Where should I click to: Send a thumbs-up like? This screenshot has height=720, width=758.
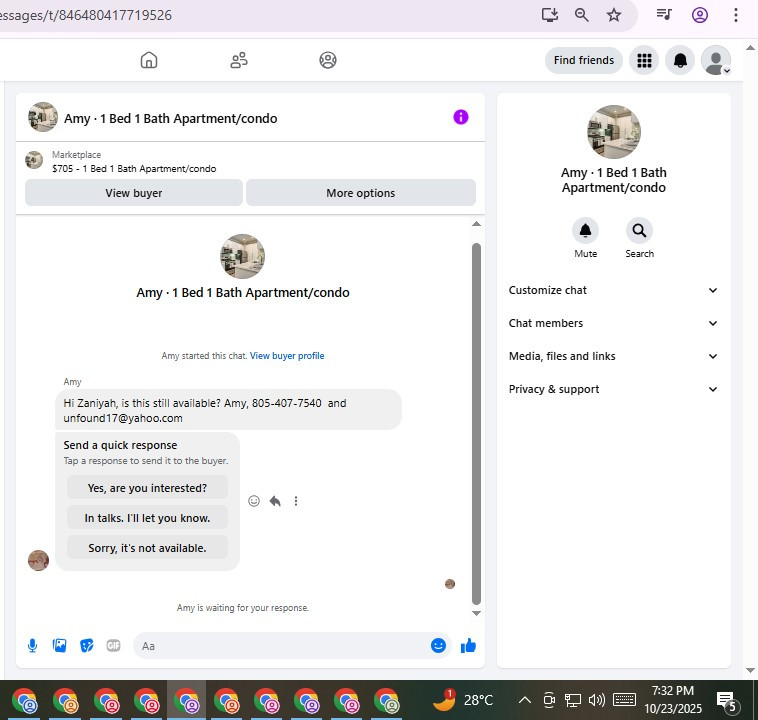tap(468, 646)
